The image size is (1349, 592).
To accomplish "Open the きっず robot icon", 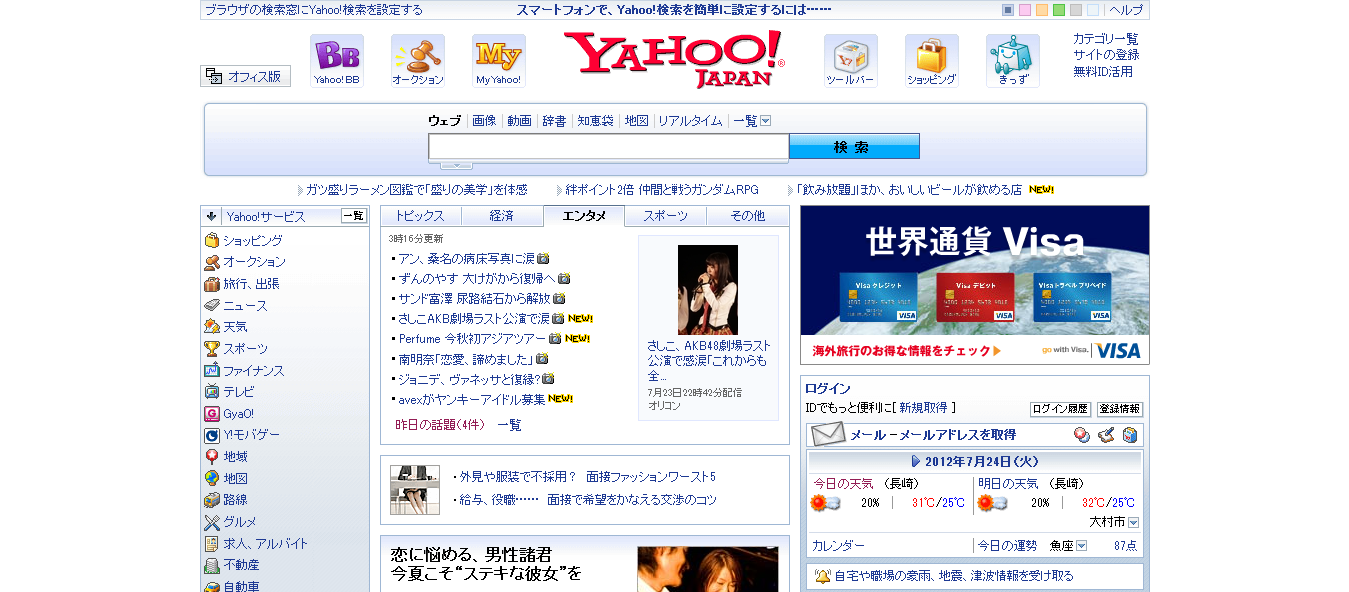I will pyautogui.click(x=1013, y=61).
